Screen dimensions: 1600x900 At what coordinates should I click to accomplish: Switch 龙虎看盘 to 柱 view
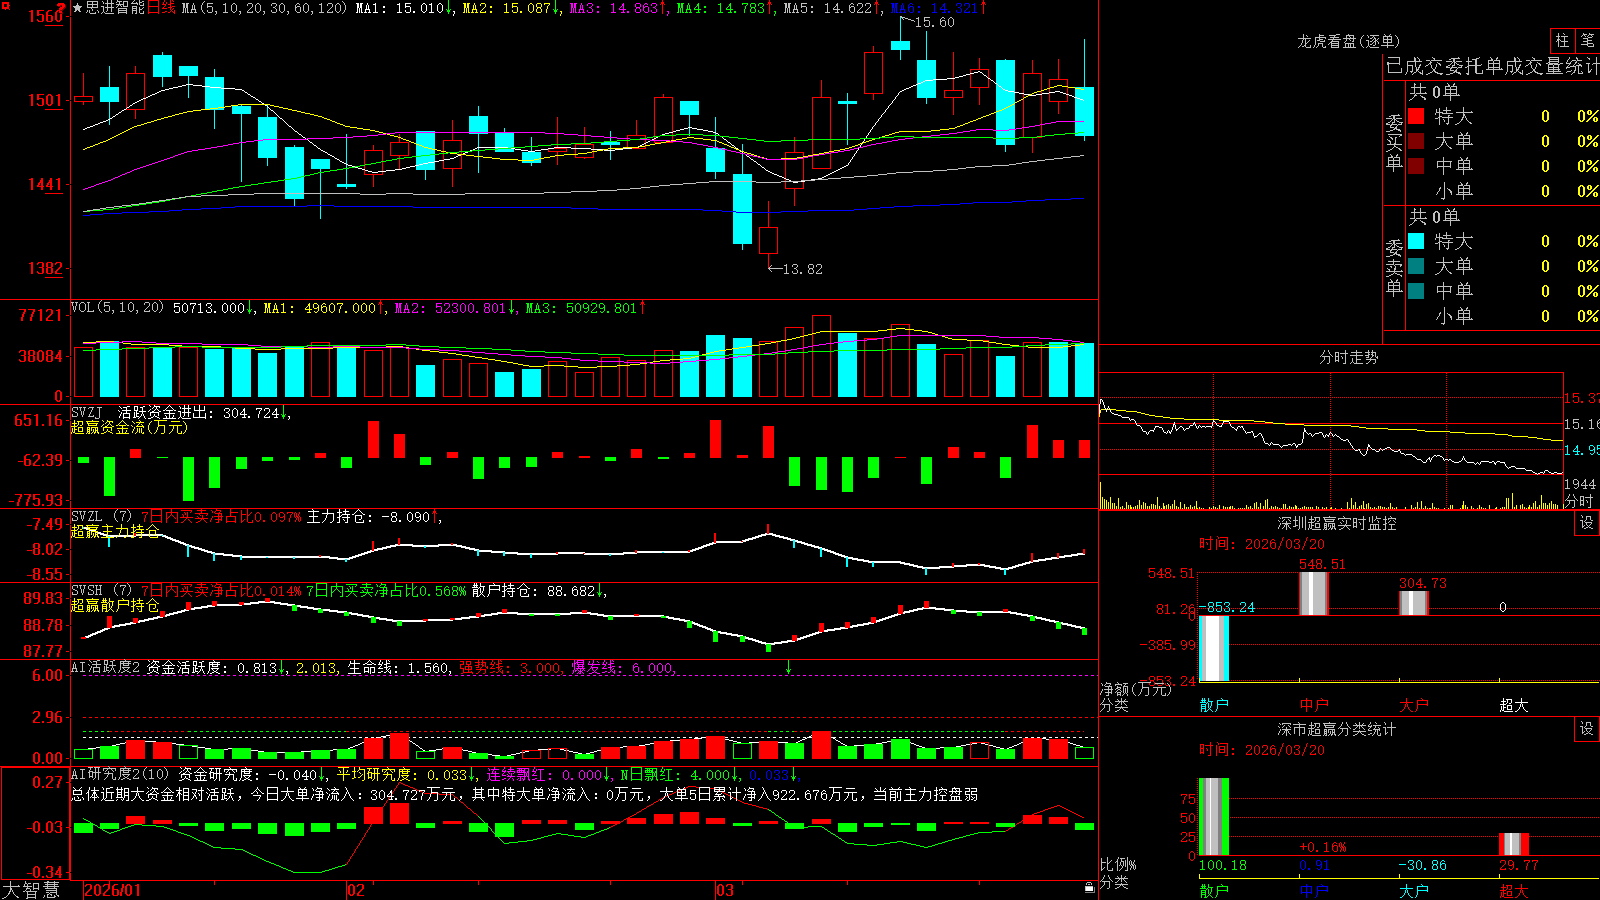coord(1562,40)
